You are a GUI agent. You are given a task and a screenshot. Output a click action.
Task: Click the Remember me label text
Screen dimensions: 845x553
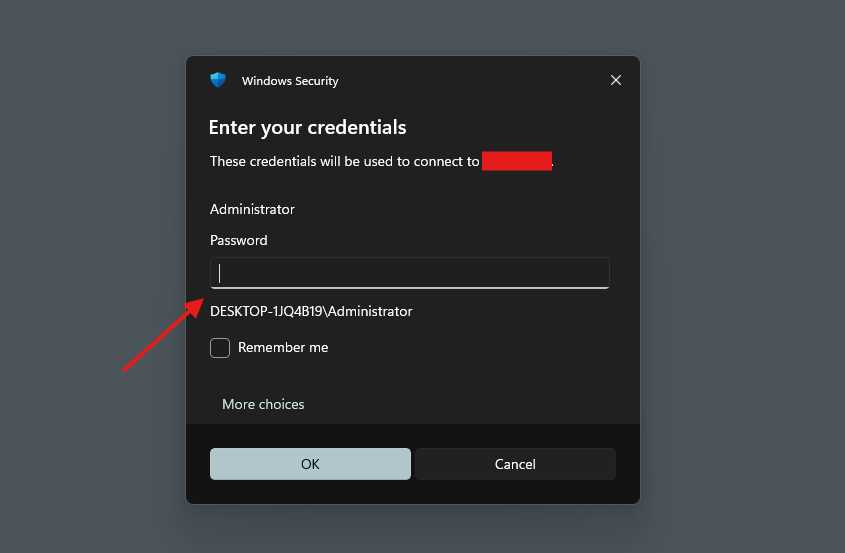point(283,348)
